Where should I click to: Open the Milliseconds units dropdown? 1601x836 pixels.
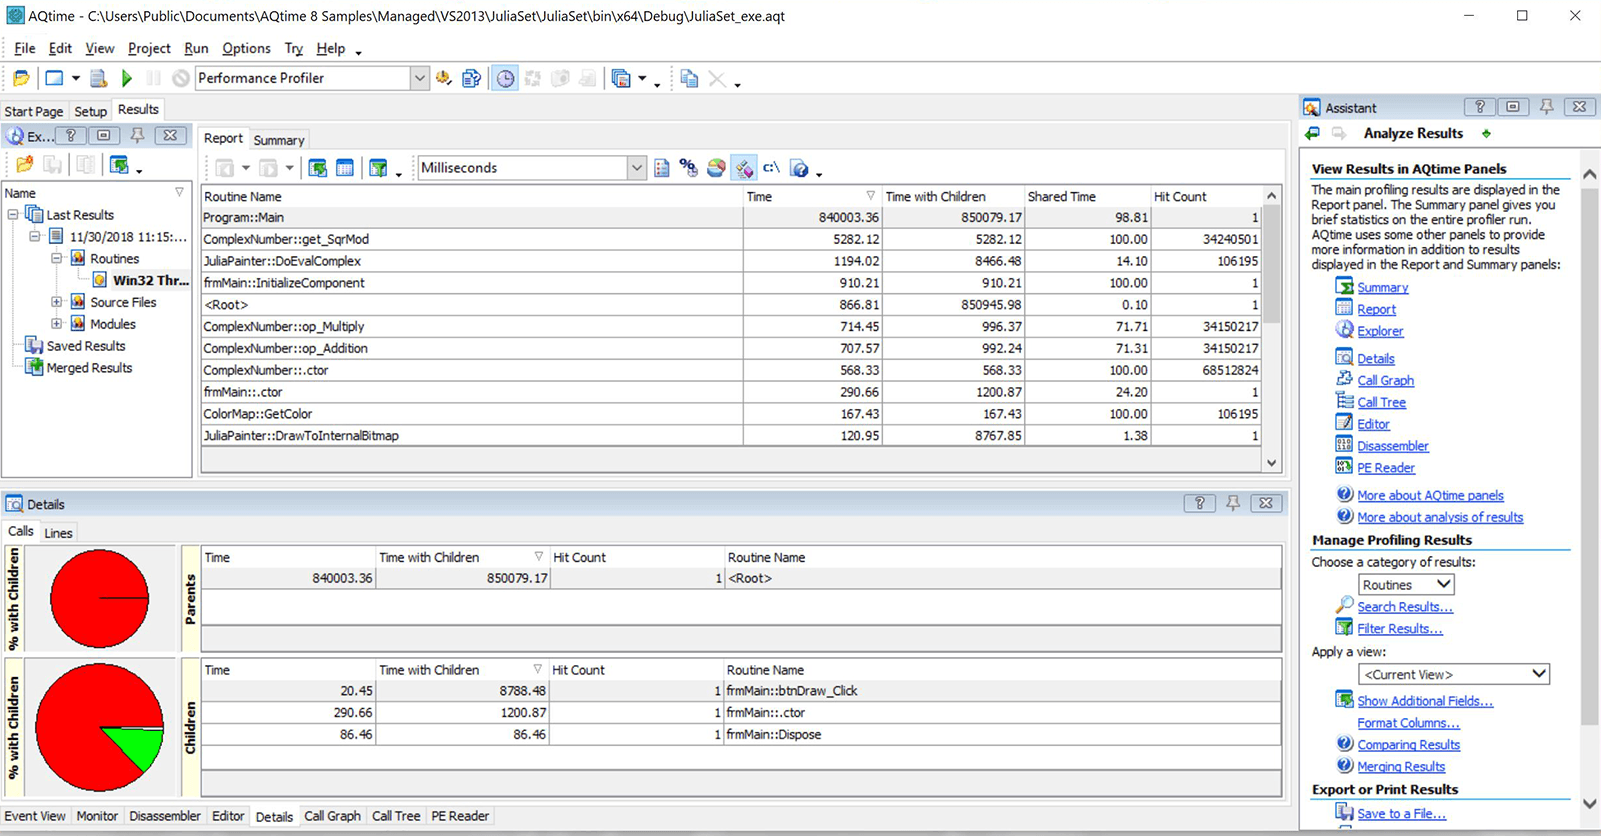(636, 168)
